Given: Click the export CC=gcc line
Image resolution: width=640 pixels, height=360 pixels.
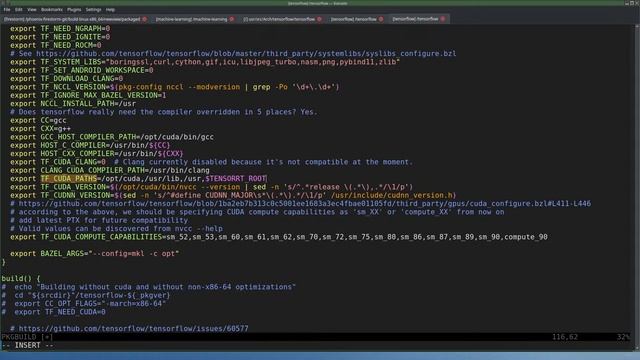Looking at the screenshot, I should point(38,120).
